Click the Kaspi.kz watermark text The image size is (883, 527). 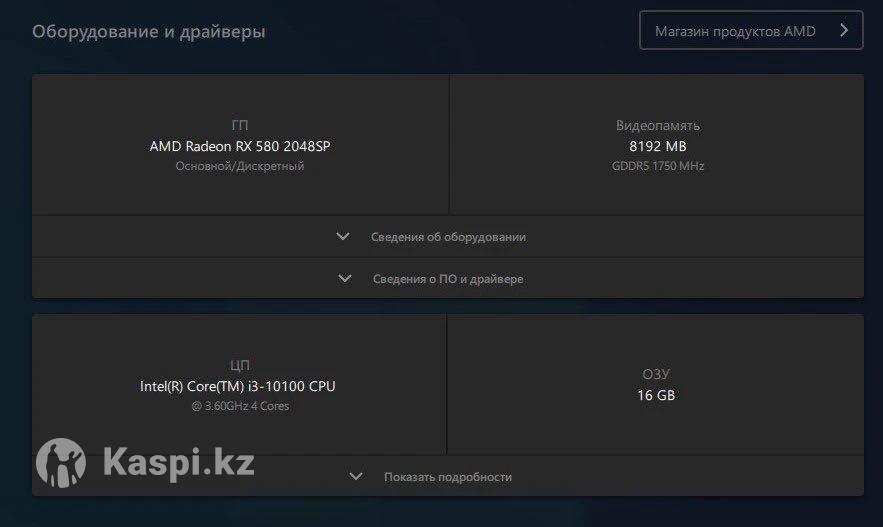pos(179,463)
